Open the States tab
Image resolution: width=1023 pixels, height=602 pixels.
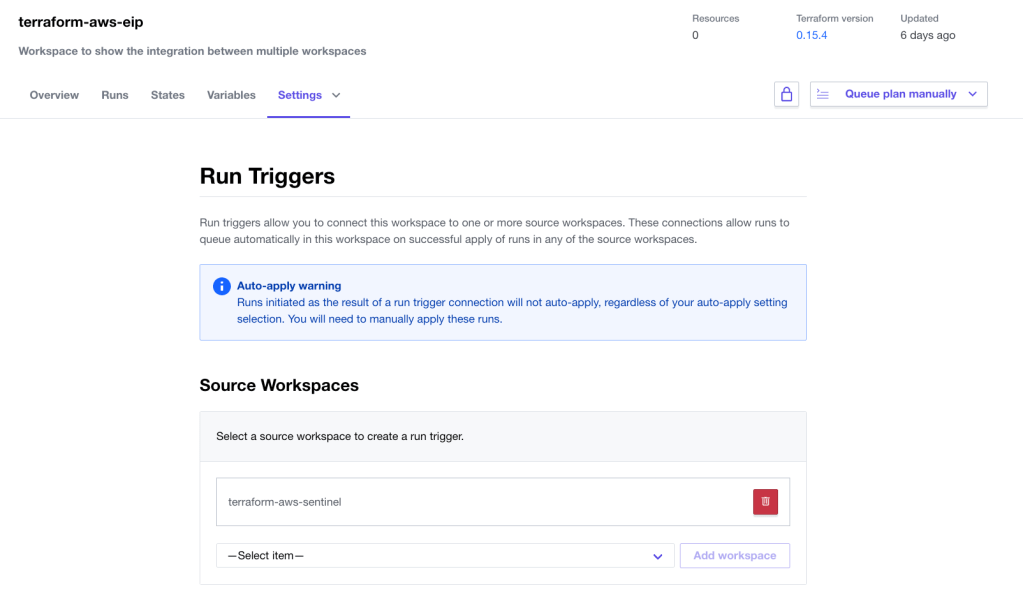click(168, 95)
